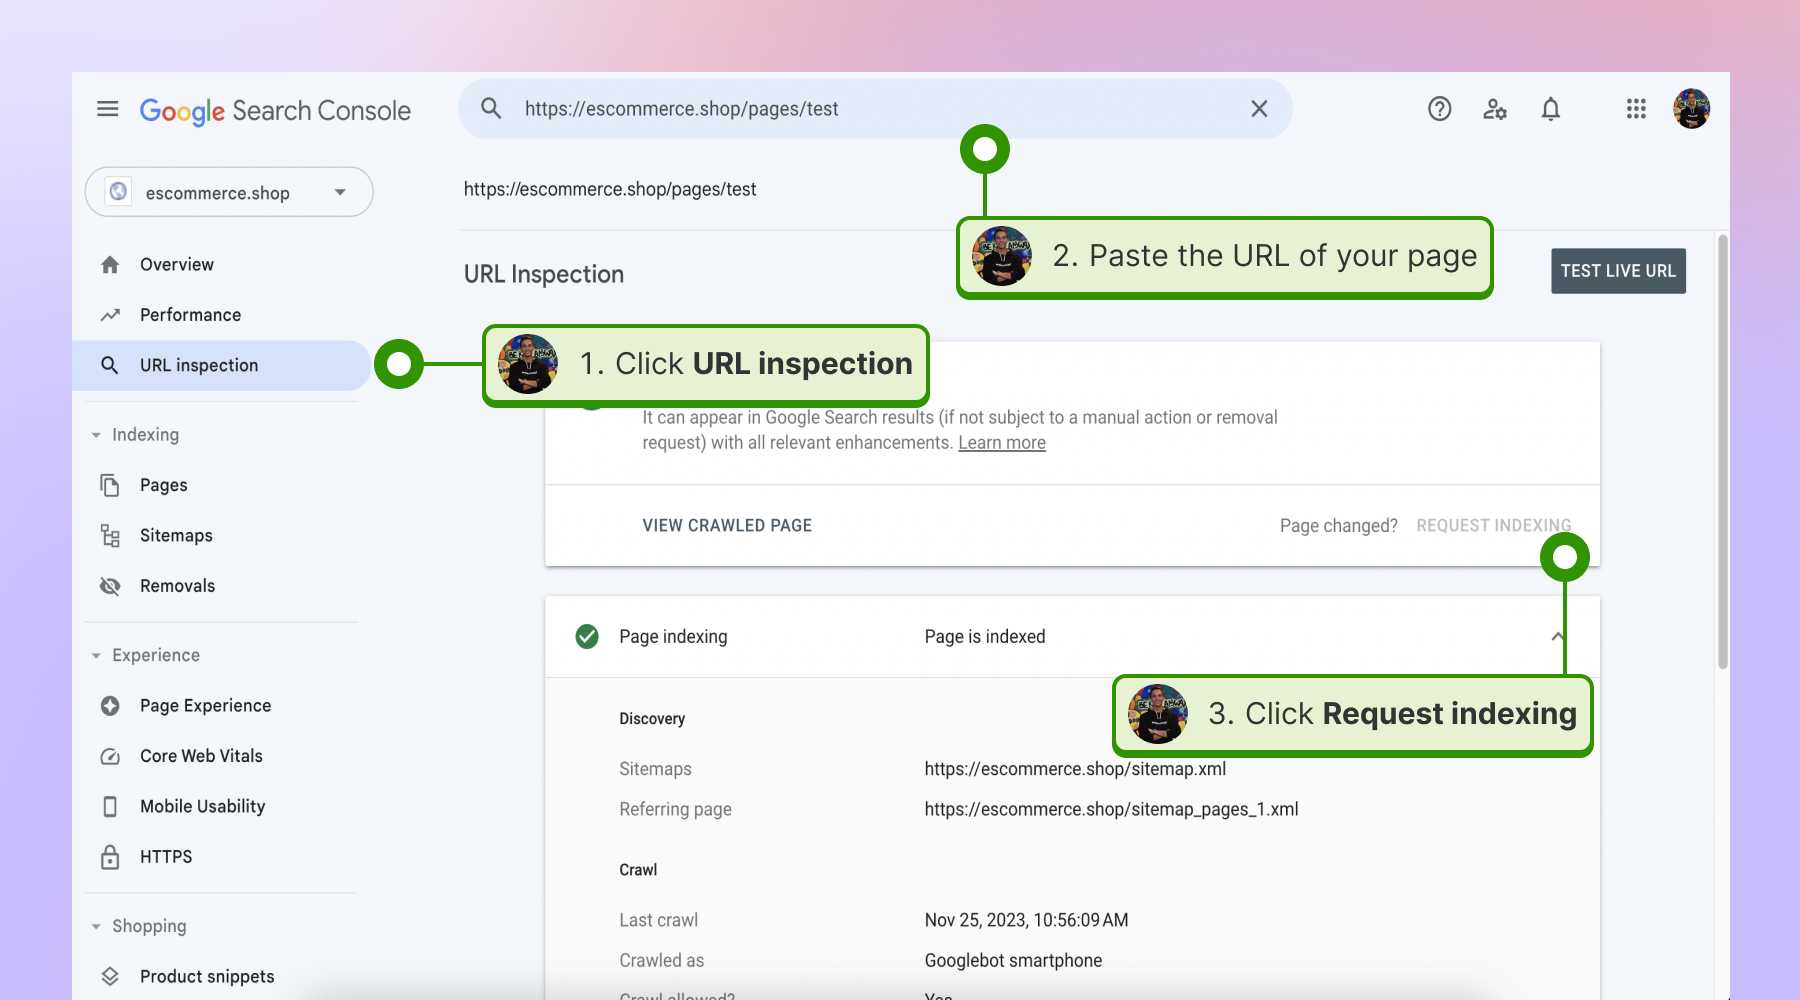Open the hamburger main menu
This screenshot has height=1000, width=1800.
coord(108,109)
